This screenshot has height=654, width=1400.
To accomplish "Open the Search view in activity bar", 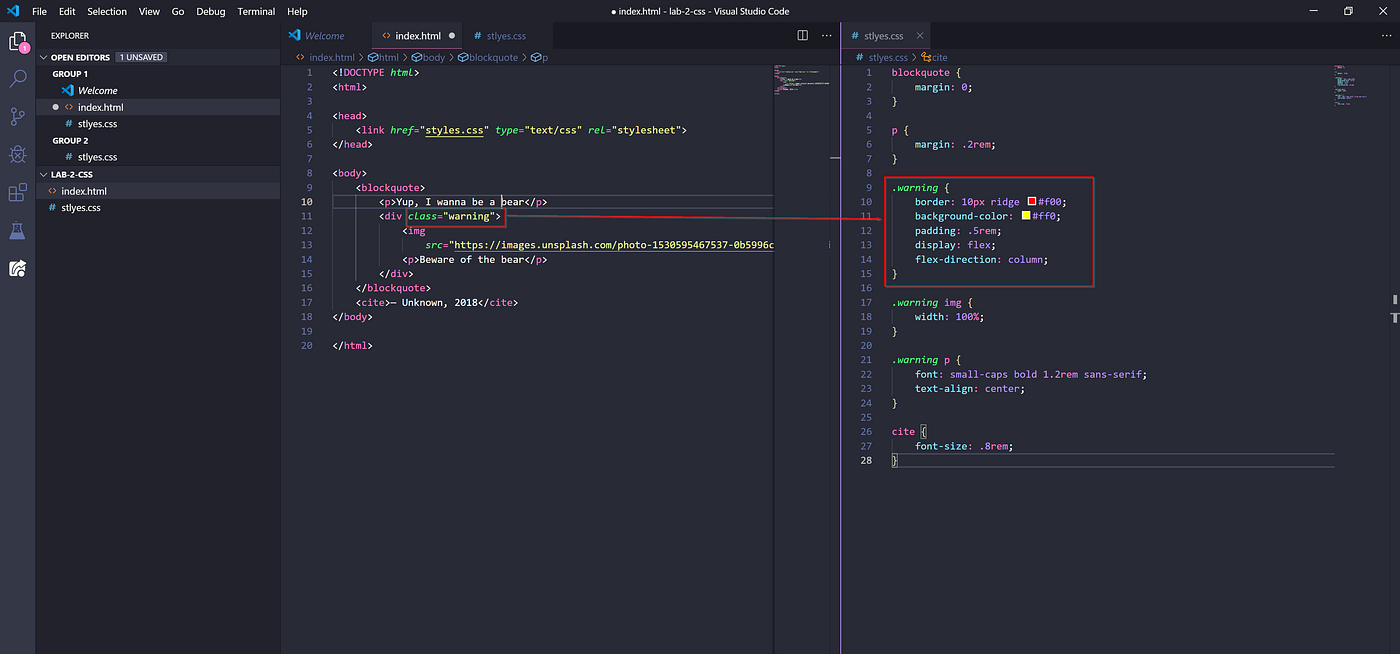I will point(17,79).
